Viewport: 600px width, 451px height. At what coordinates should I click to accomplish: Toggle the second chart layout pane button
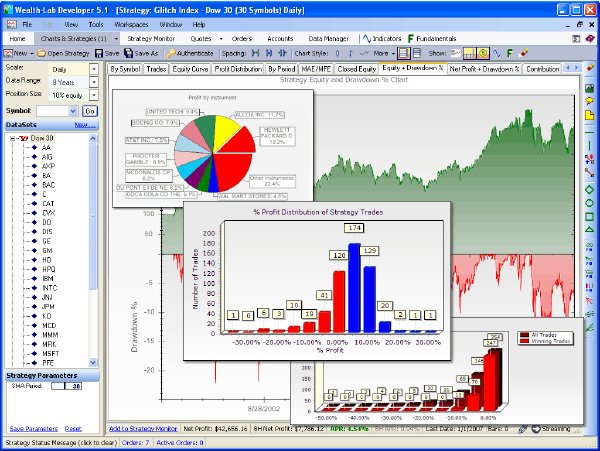tap(417, 53)
